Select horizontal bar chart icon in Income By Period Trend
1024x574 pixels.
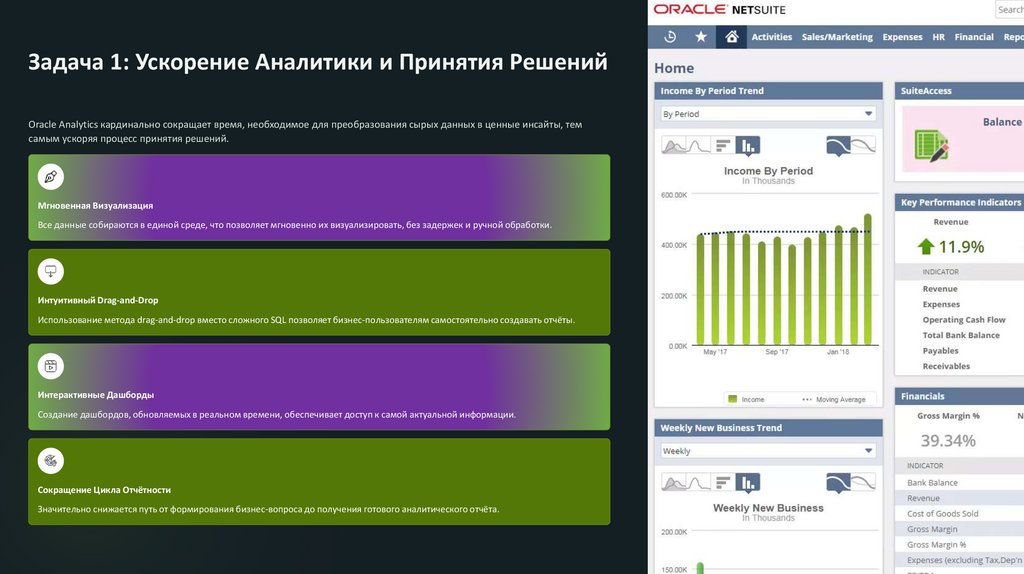pos(722,145)
